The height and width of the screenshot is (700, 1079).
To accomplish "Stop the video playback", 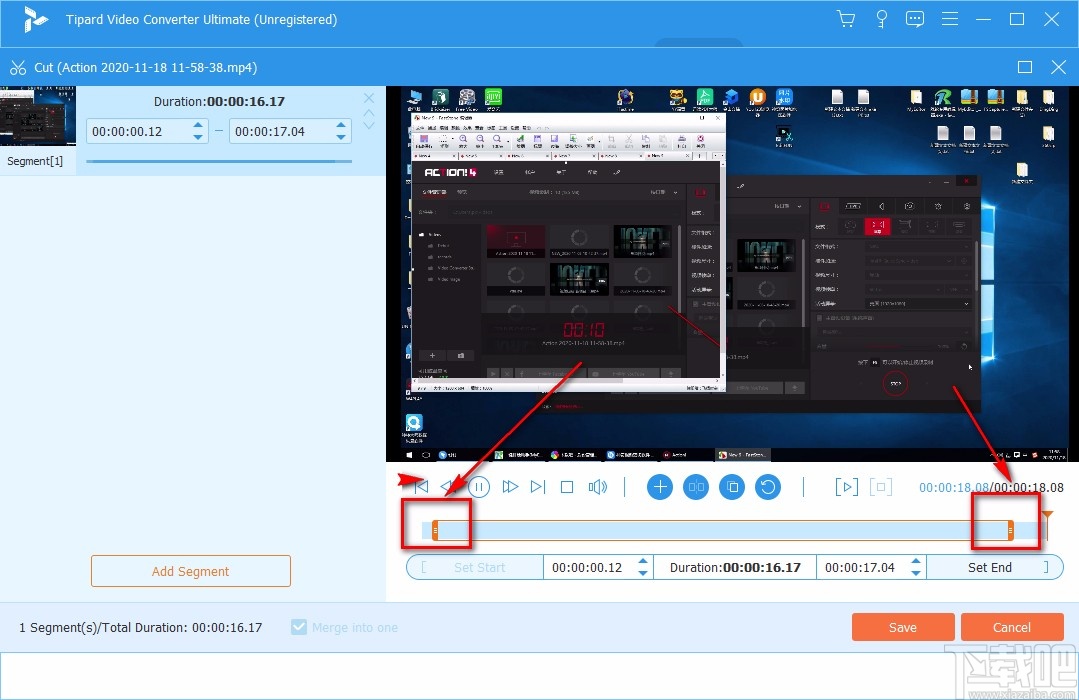I will tap(567, 487).
